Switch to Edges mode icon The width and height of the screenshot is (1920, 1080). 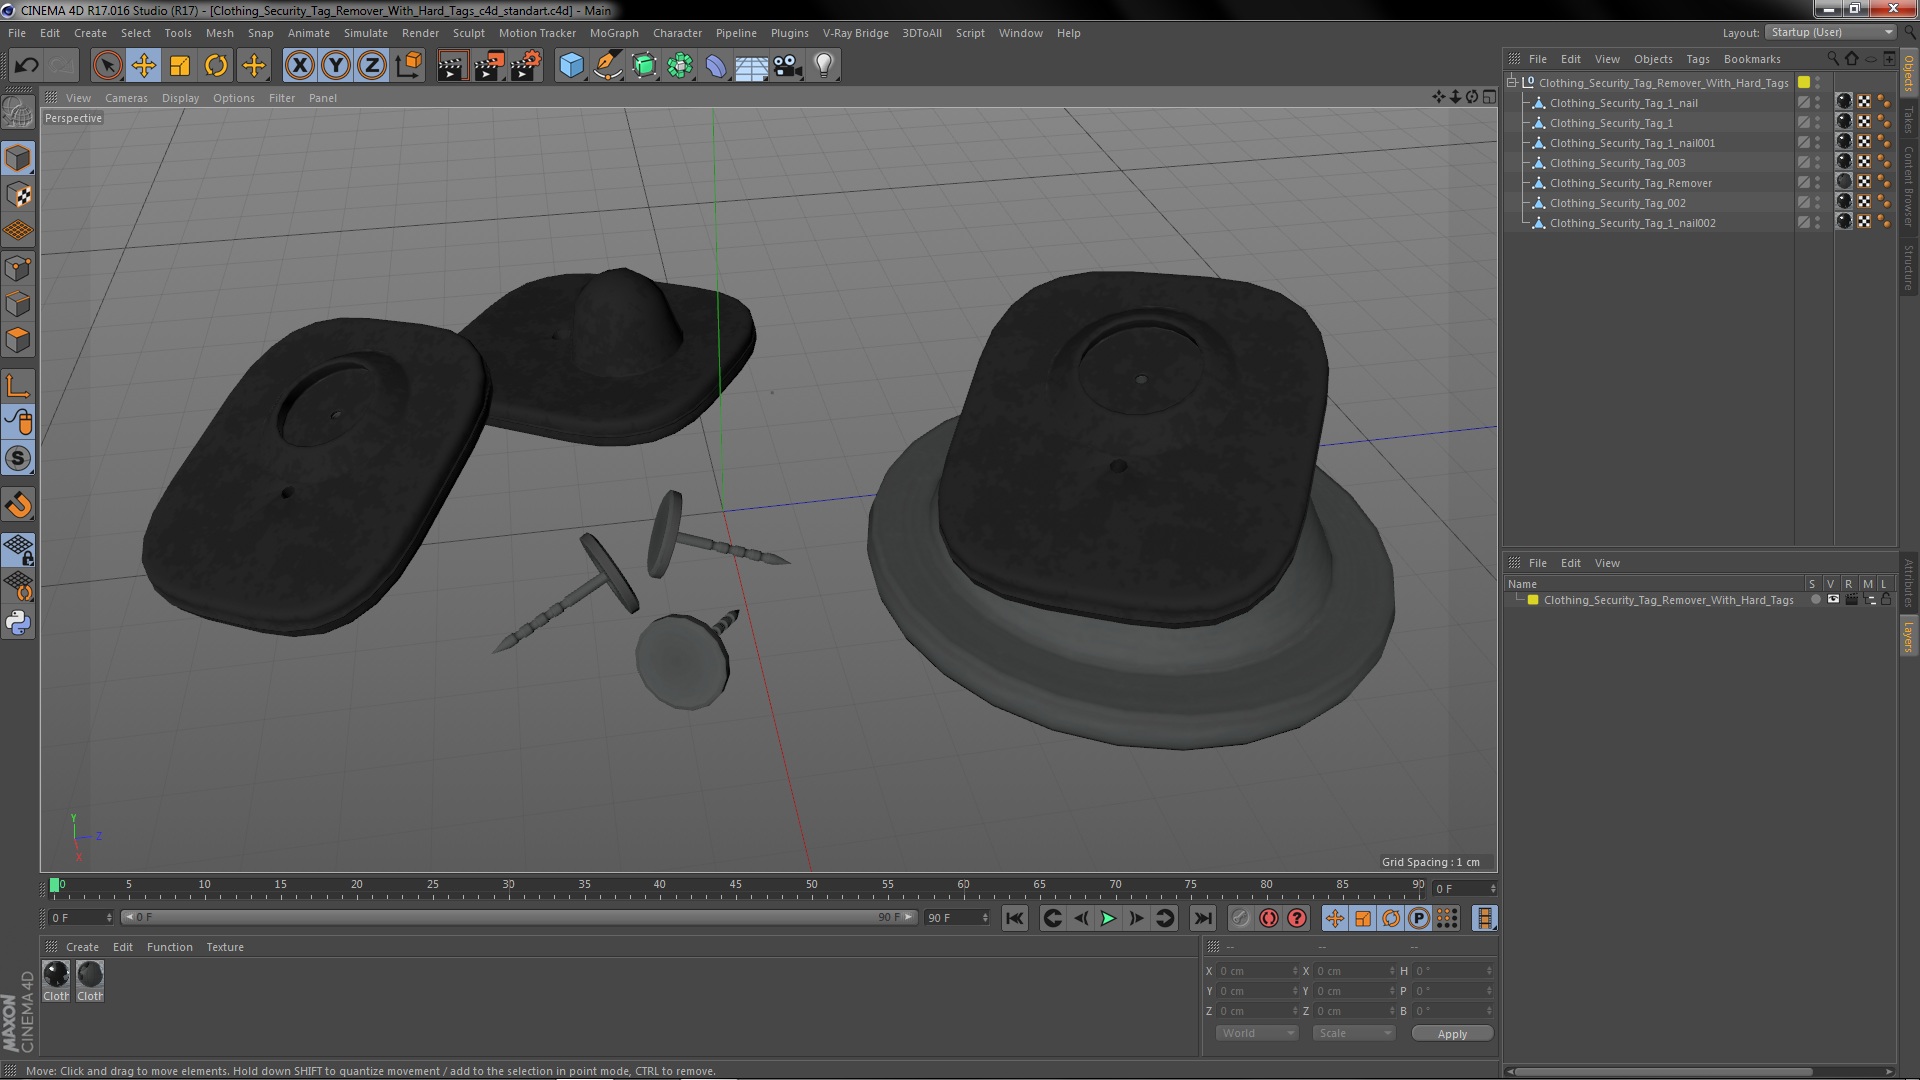[18, 304]
